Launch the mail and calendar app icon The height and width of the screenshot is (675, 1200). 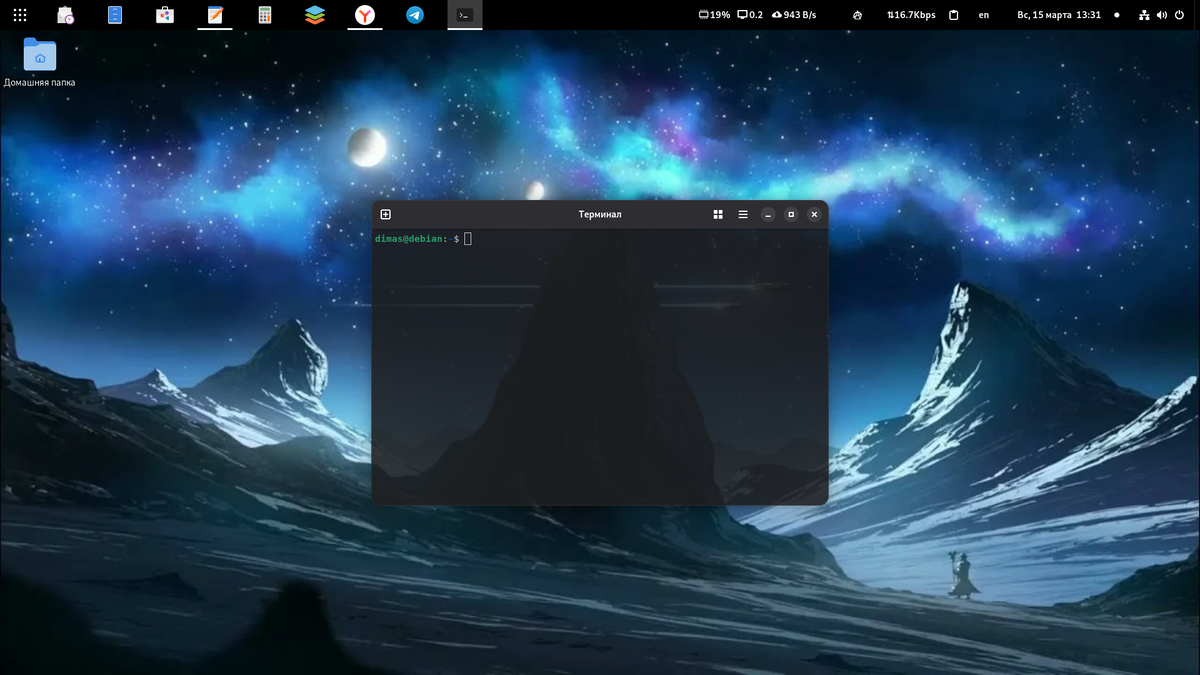(65, 15)
